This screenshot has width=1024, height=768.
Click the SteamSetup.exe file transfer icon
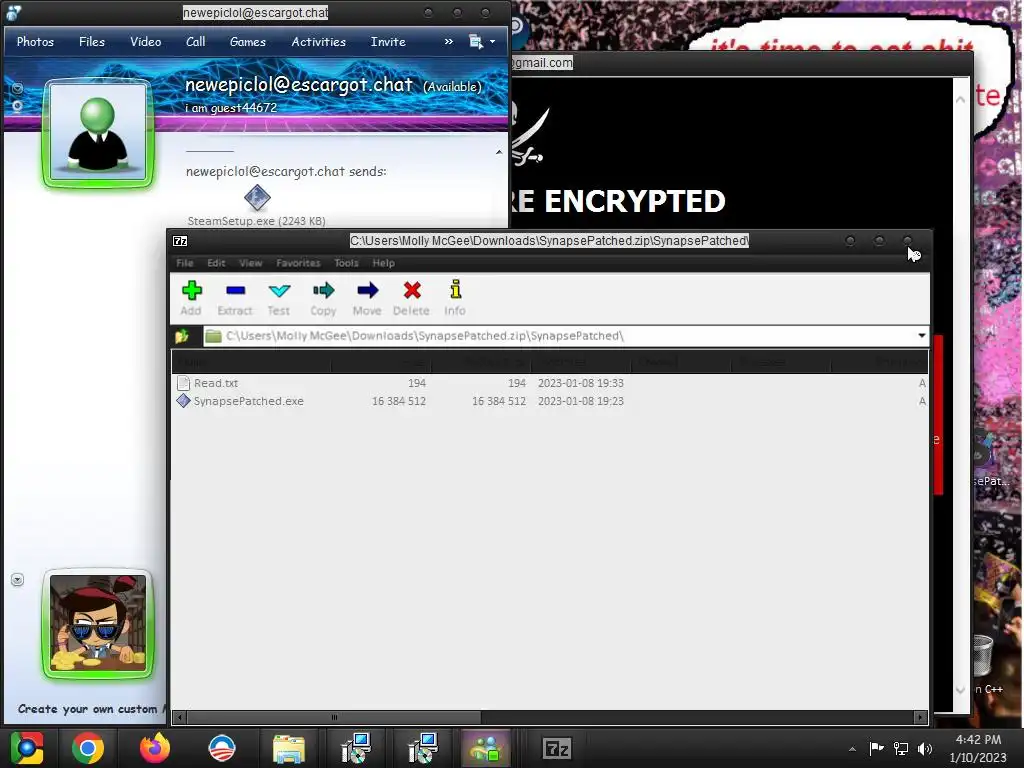click(257, 198)
